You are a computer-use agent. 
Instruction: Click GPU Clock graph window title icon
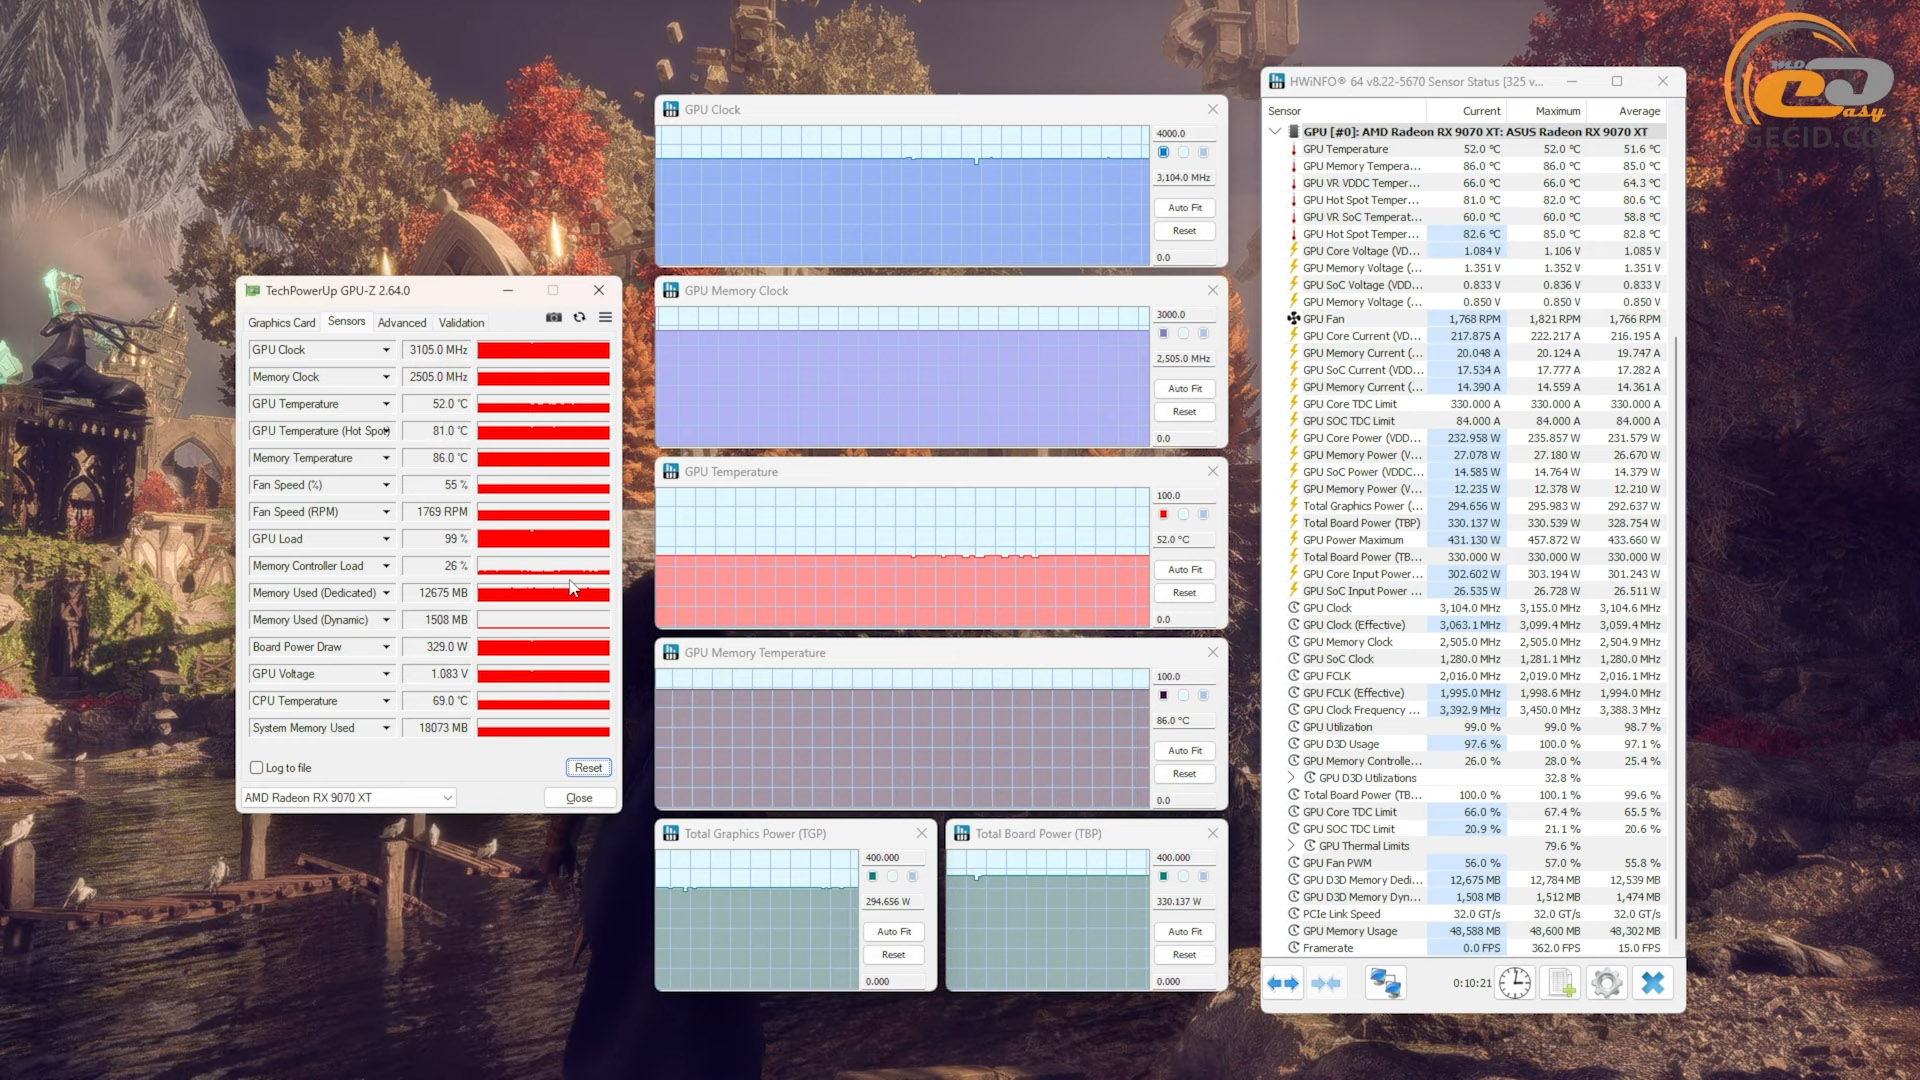click(671, 110)
